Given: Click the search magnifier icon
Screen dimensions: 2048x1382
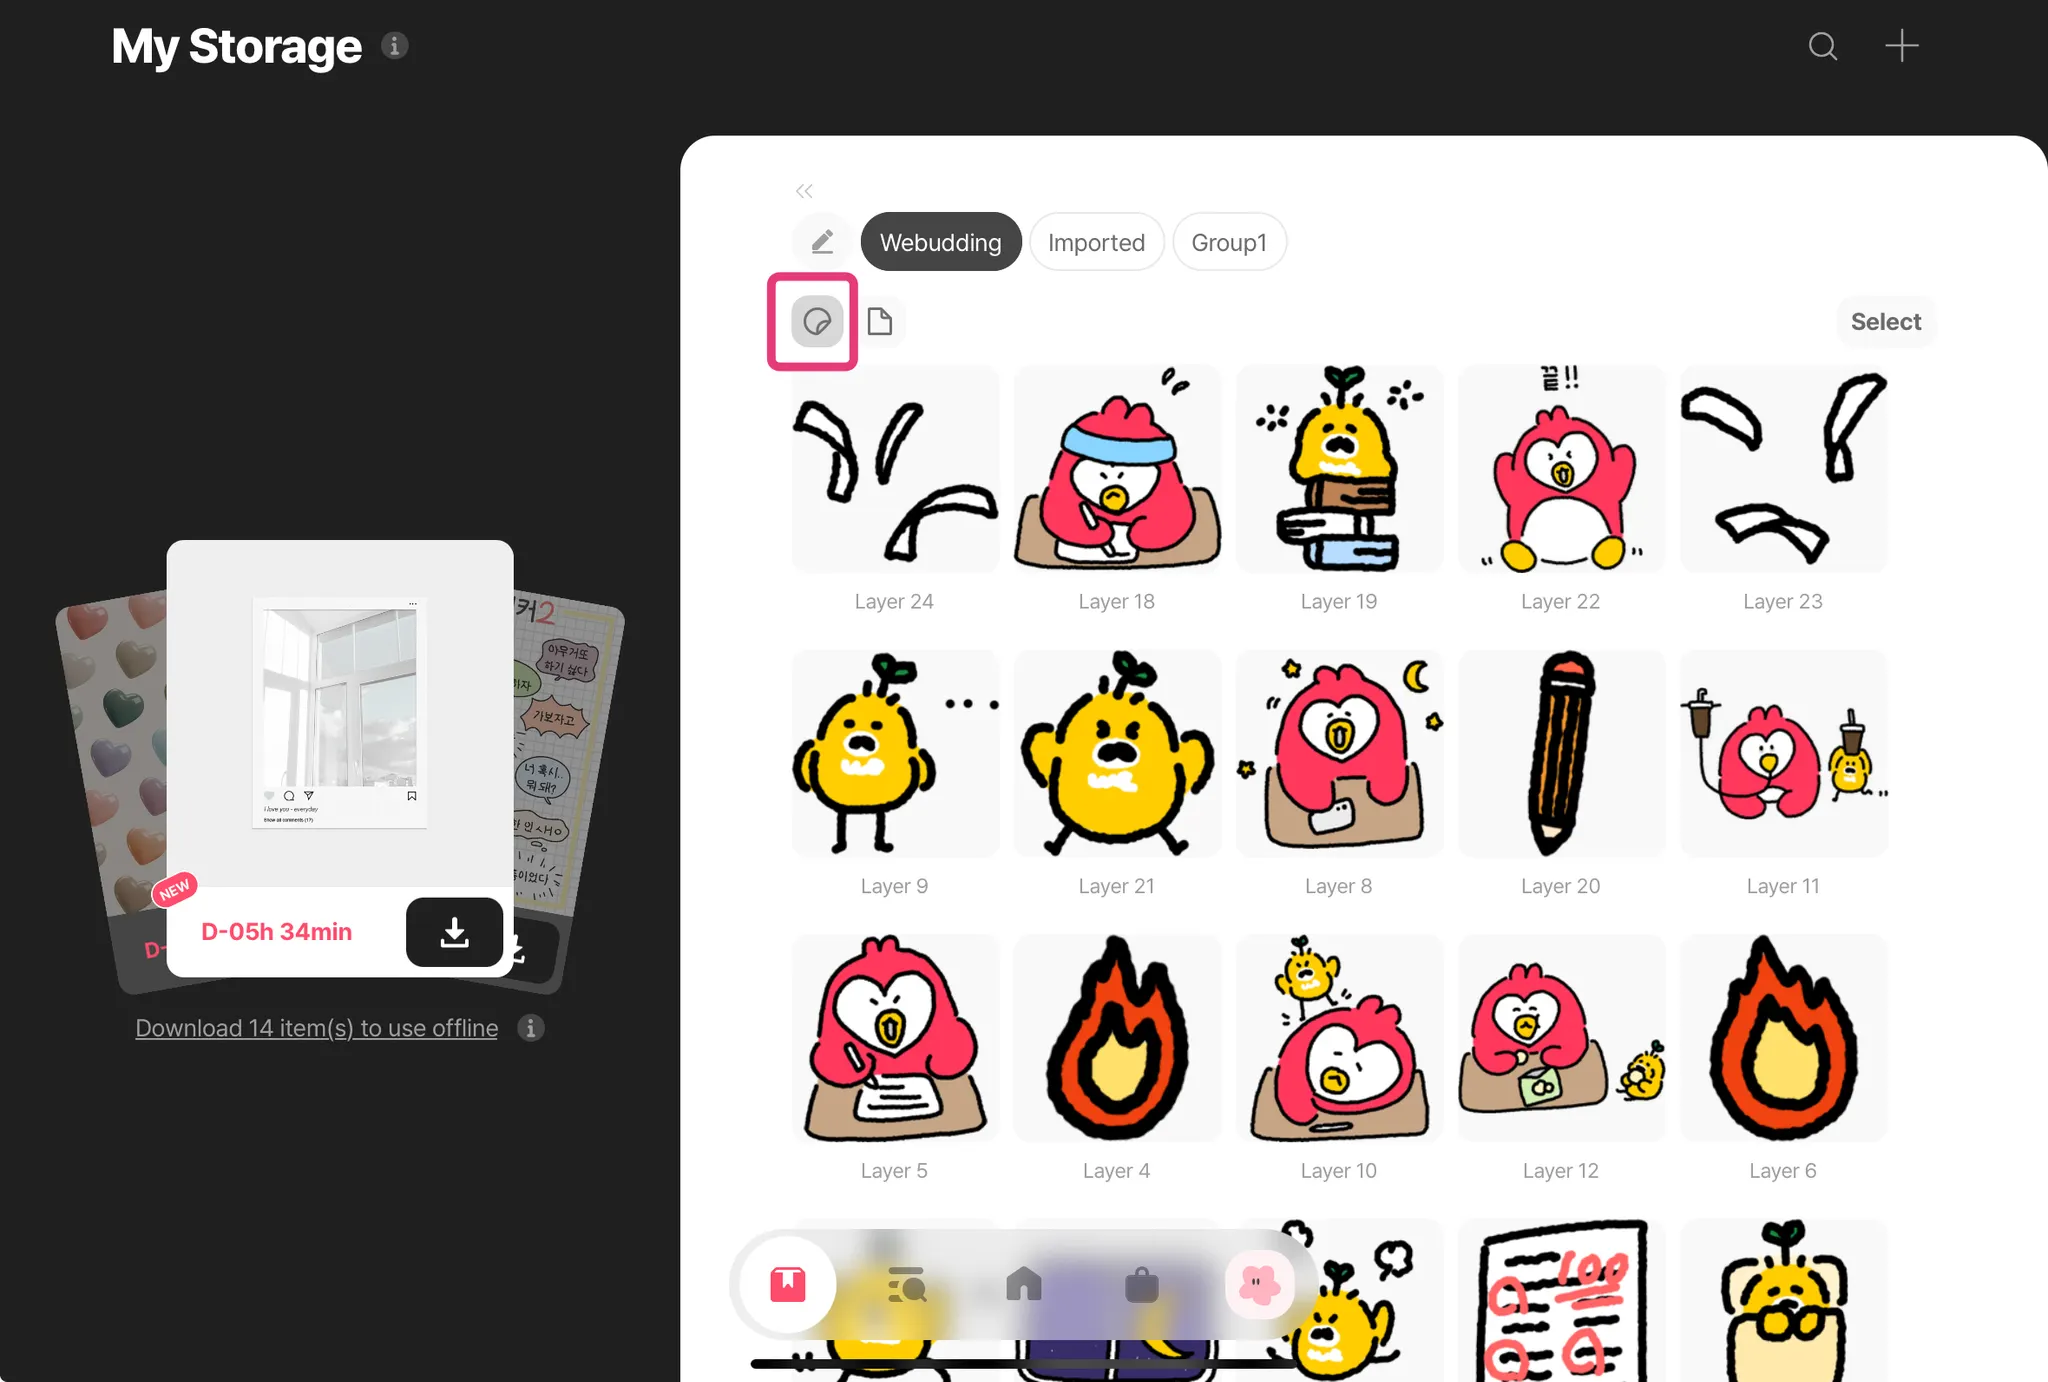Looking at the screenshot, I should 1822,46.
